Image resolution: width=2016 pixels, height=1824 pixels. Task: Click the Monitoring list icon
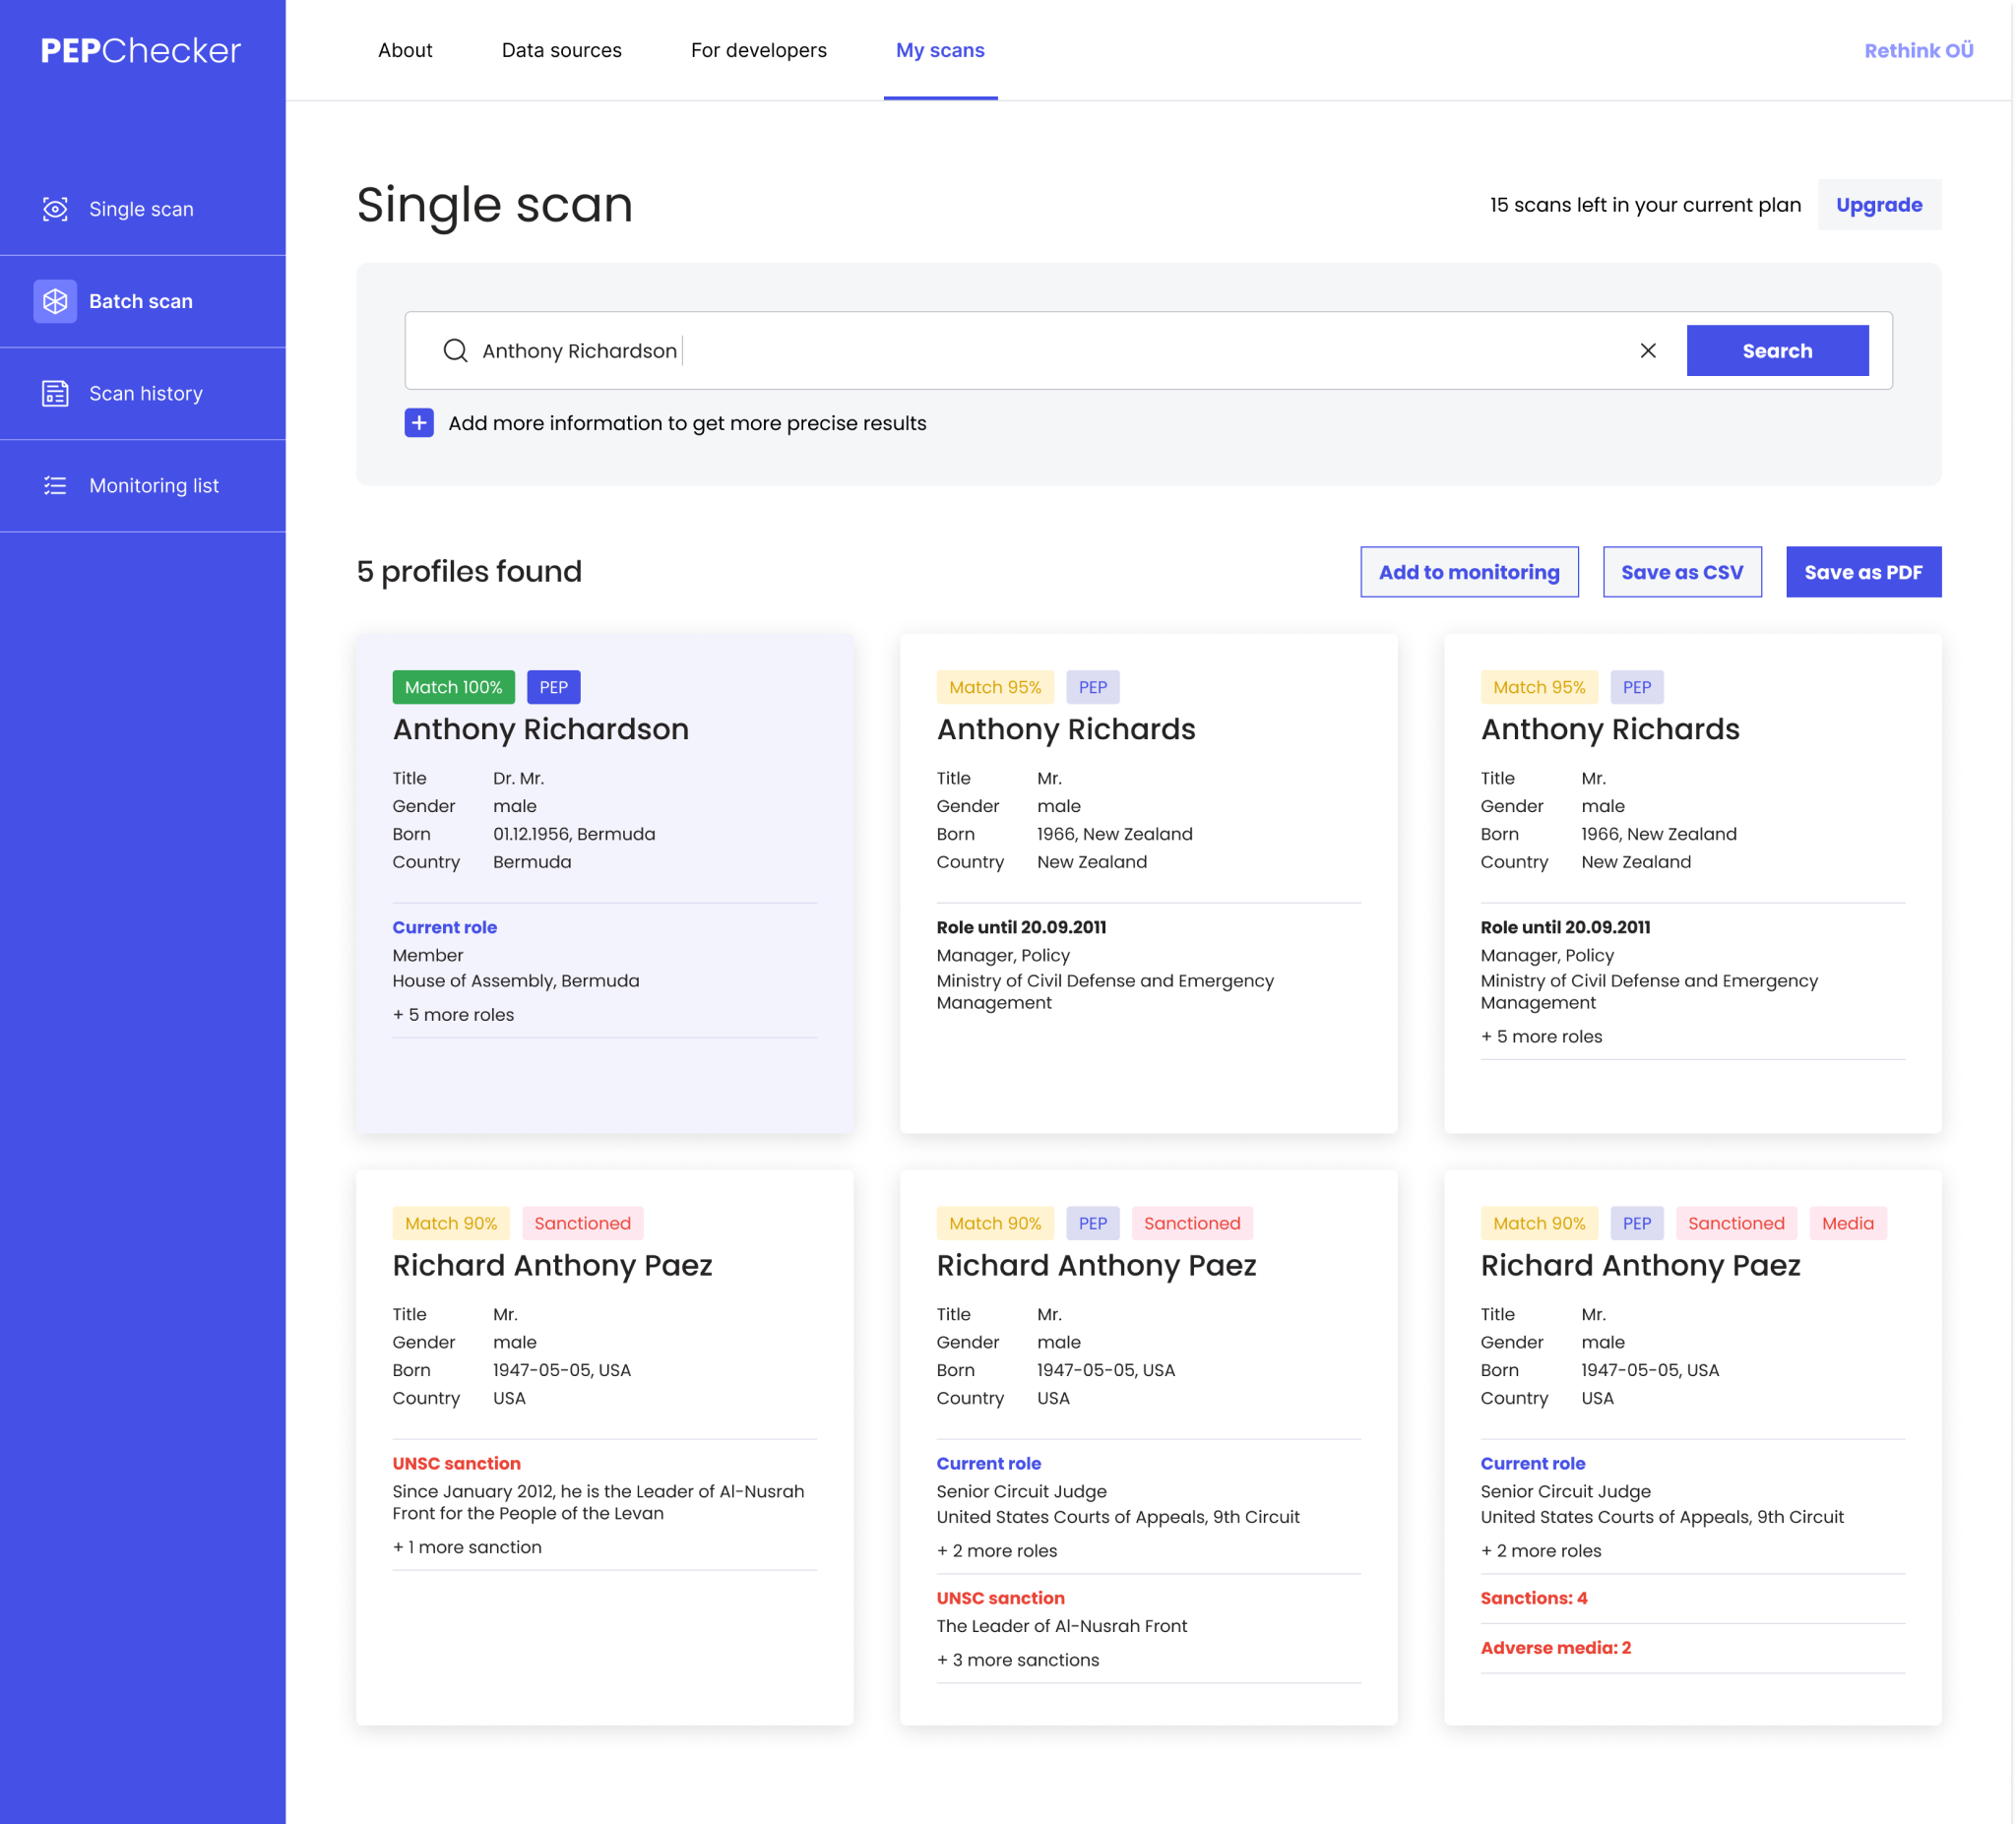pyautogui.click(x=55, y=485)
